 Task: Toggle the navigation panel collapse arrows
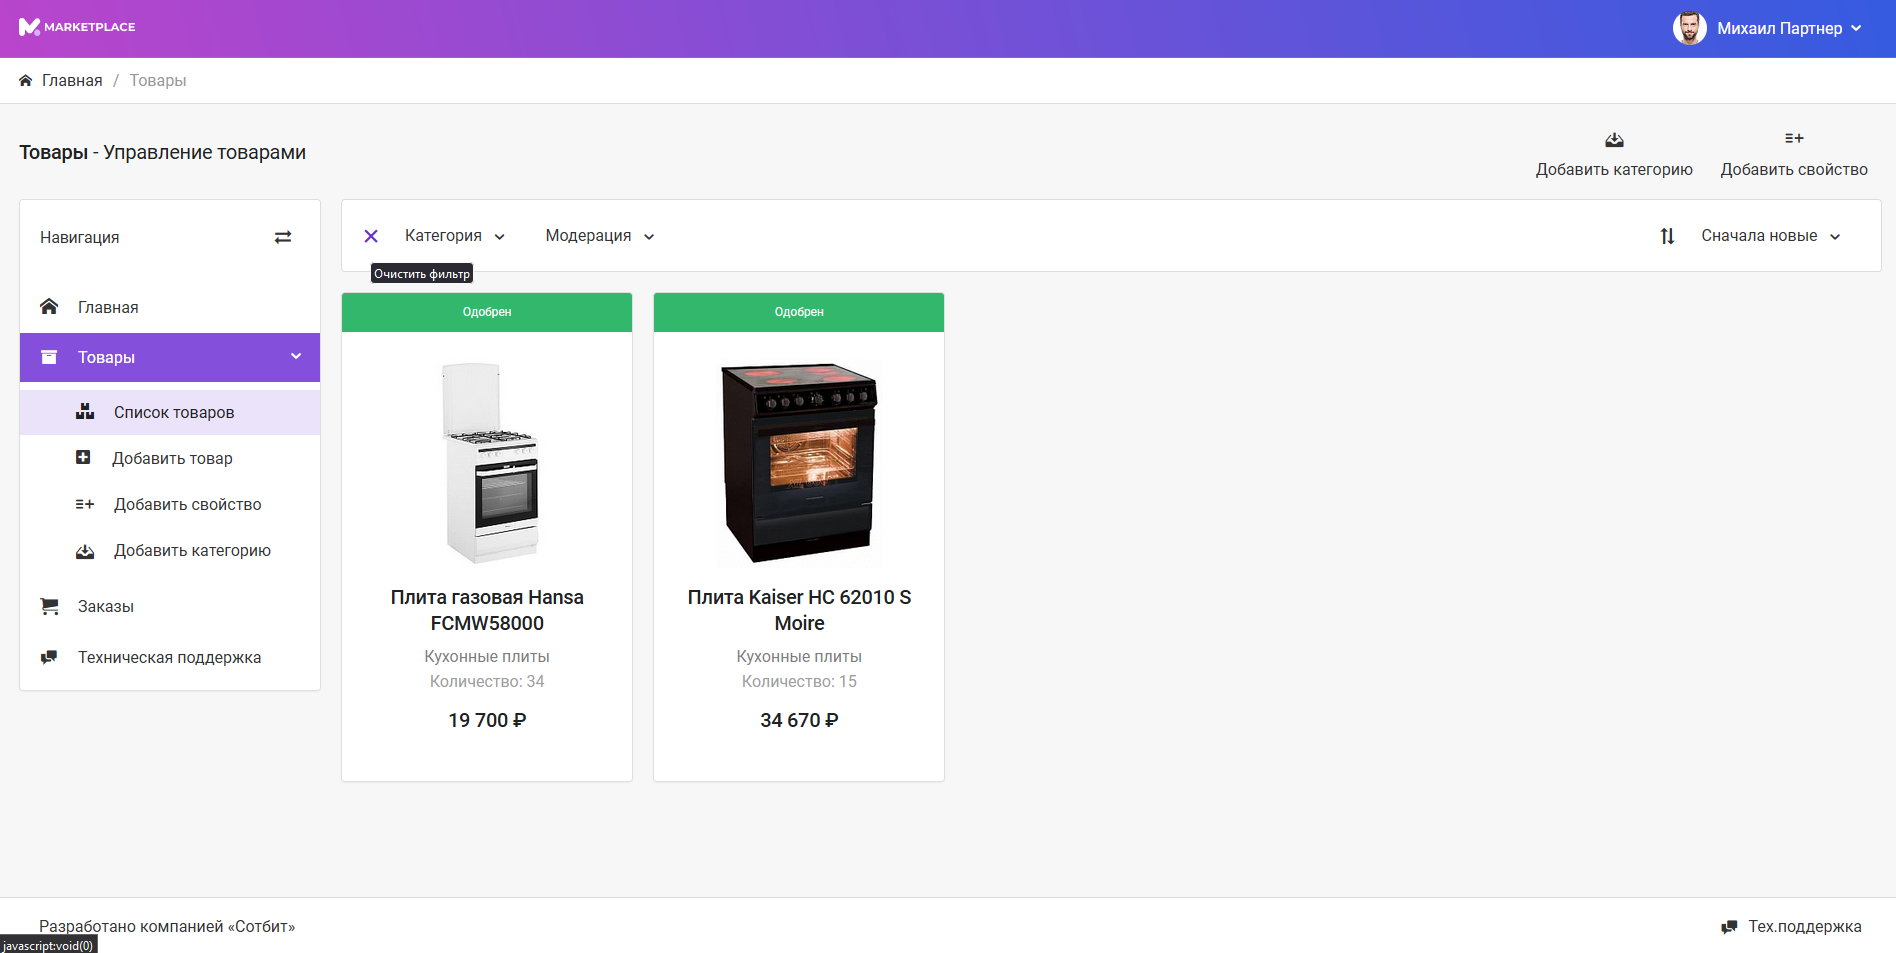[283, 237]
